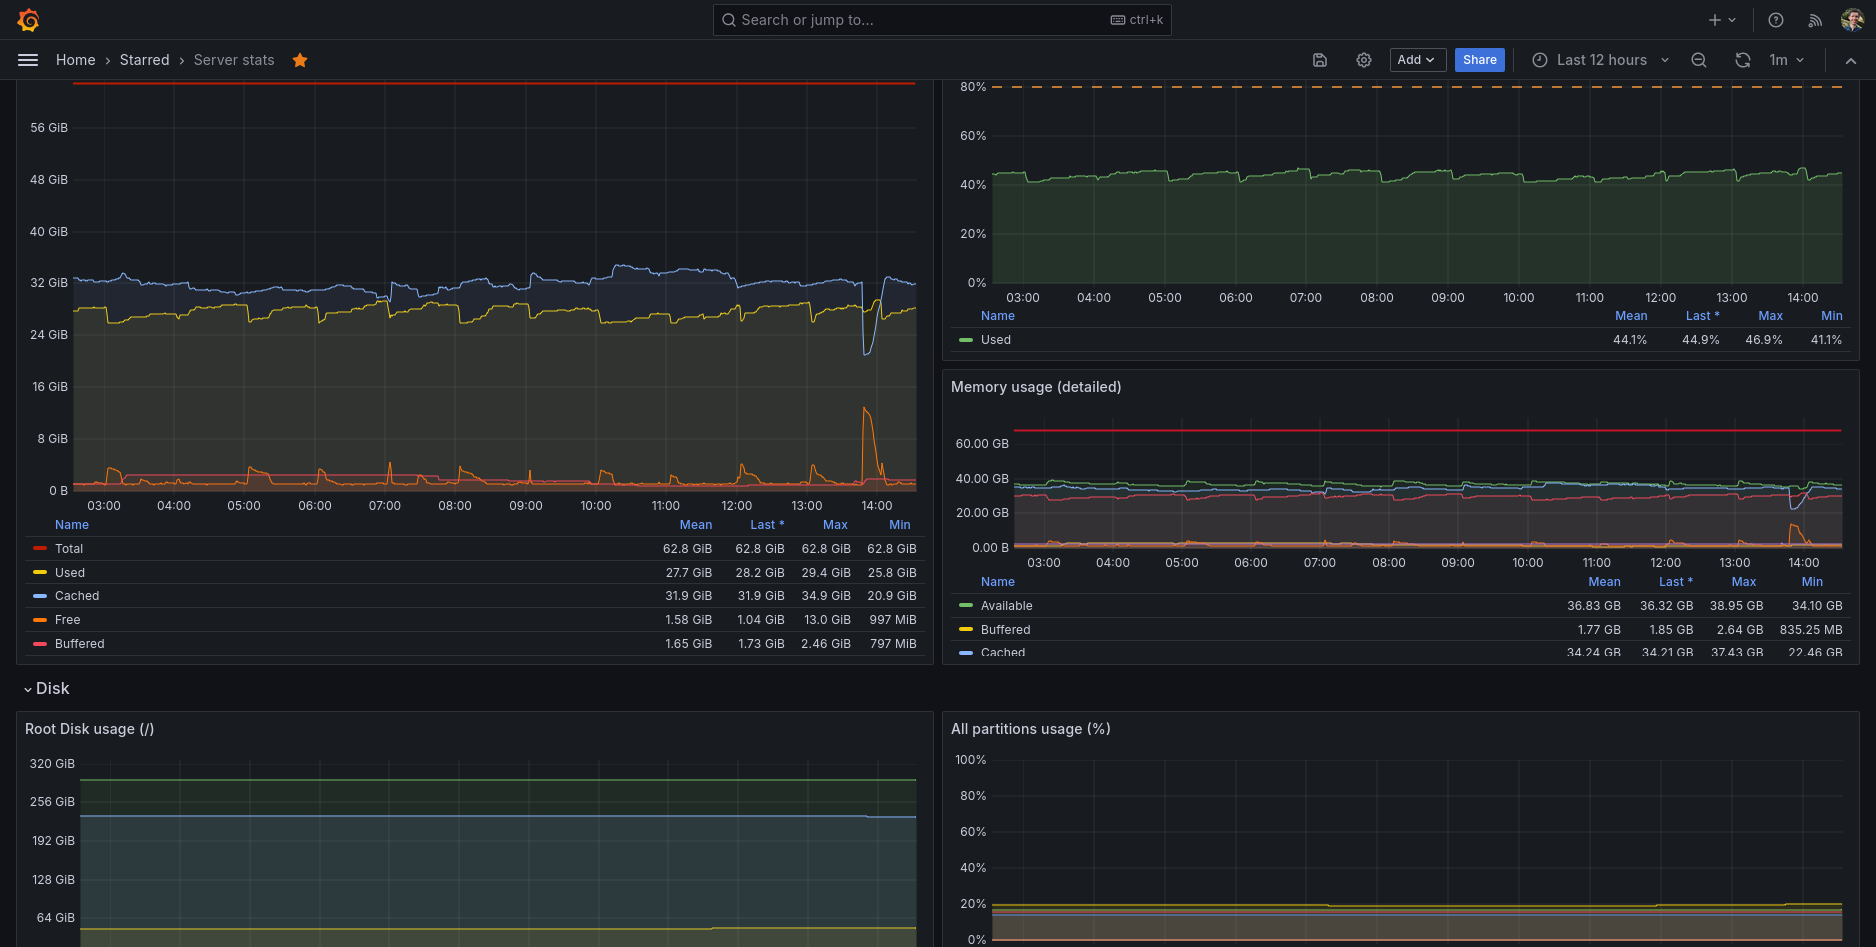Screen dimensions: 1876x947
Task: Click the Share button
Action: 1480,60
